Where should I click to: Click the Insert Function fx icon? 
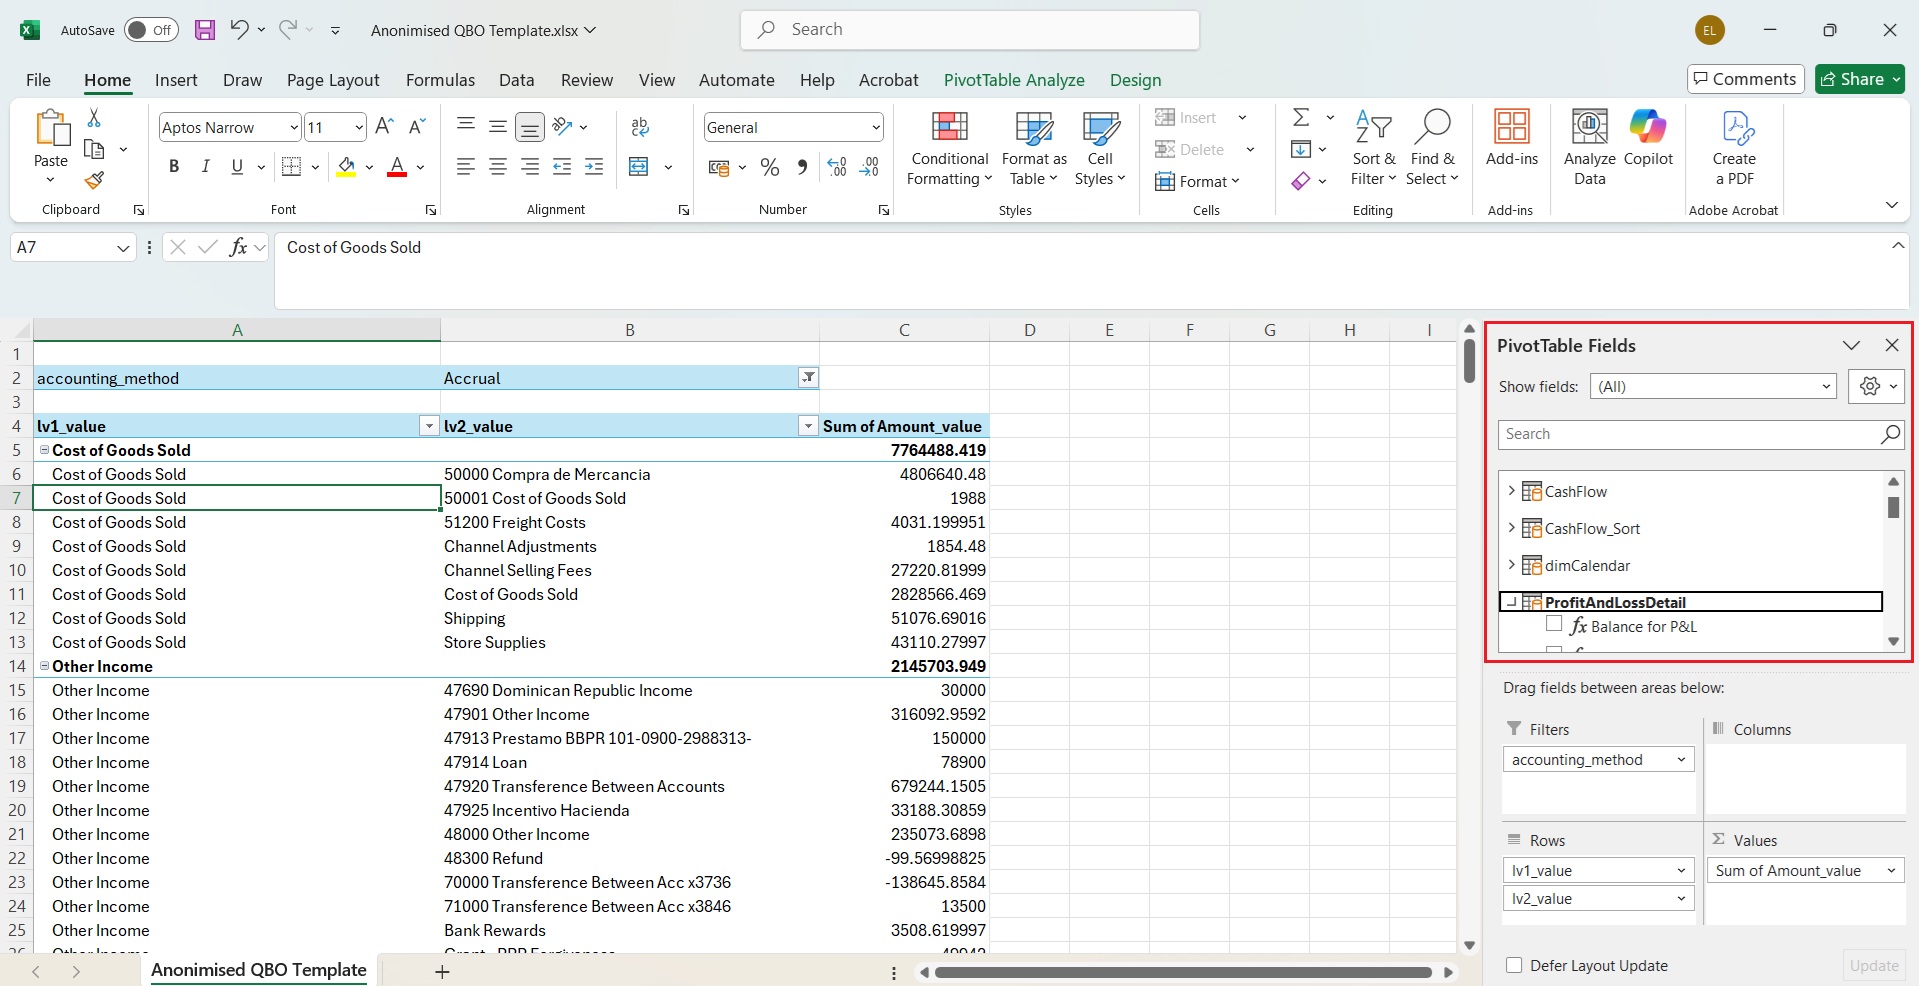click(238, 247)
